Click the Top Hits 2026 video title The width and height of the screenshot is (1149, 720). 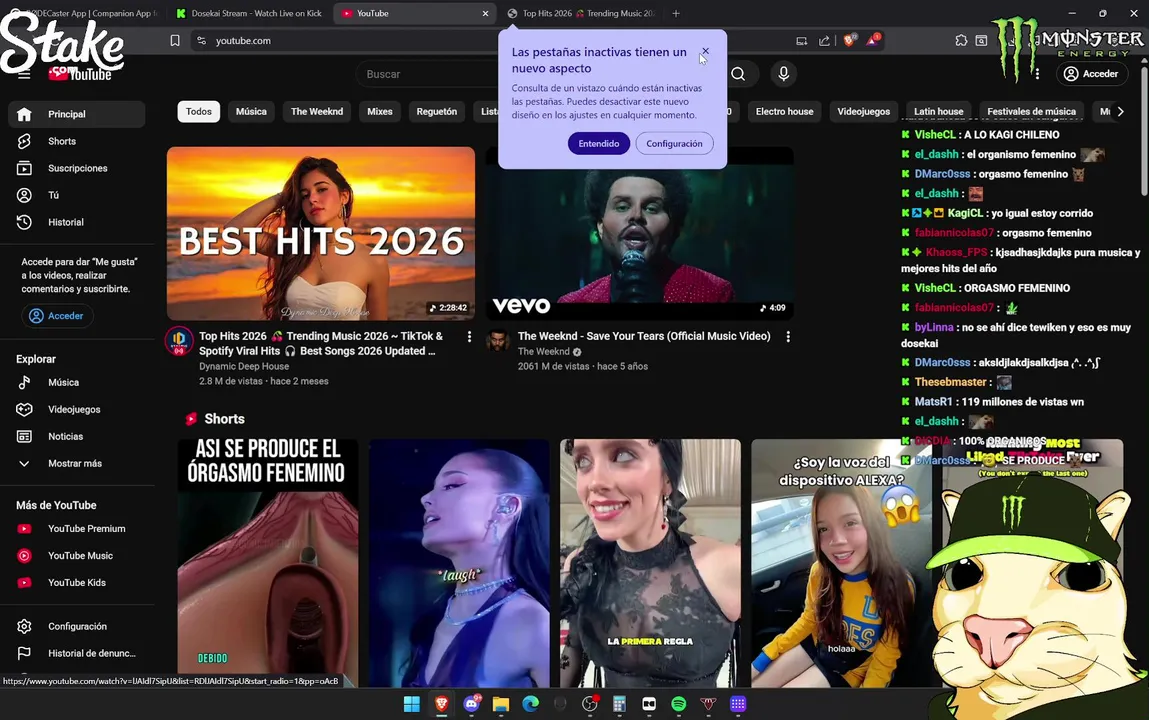321,344
